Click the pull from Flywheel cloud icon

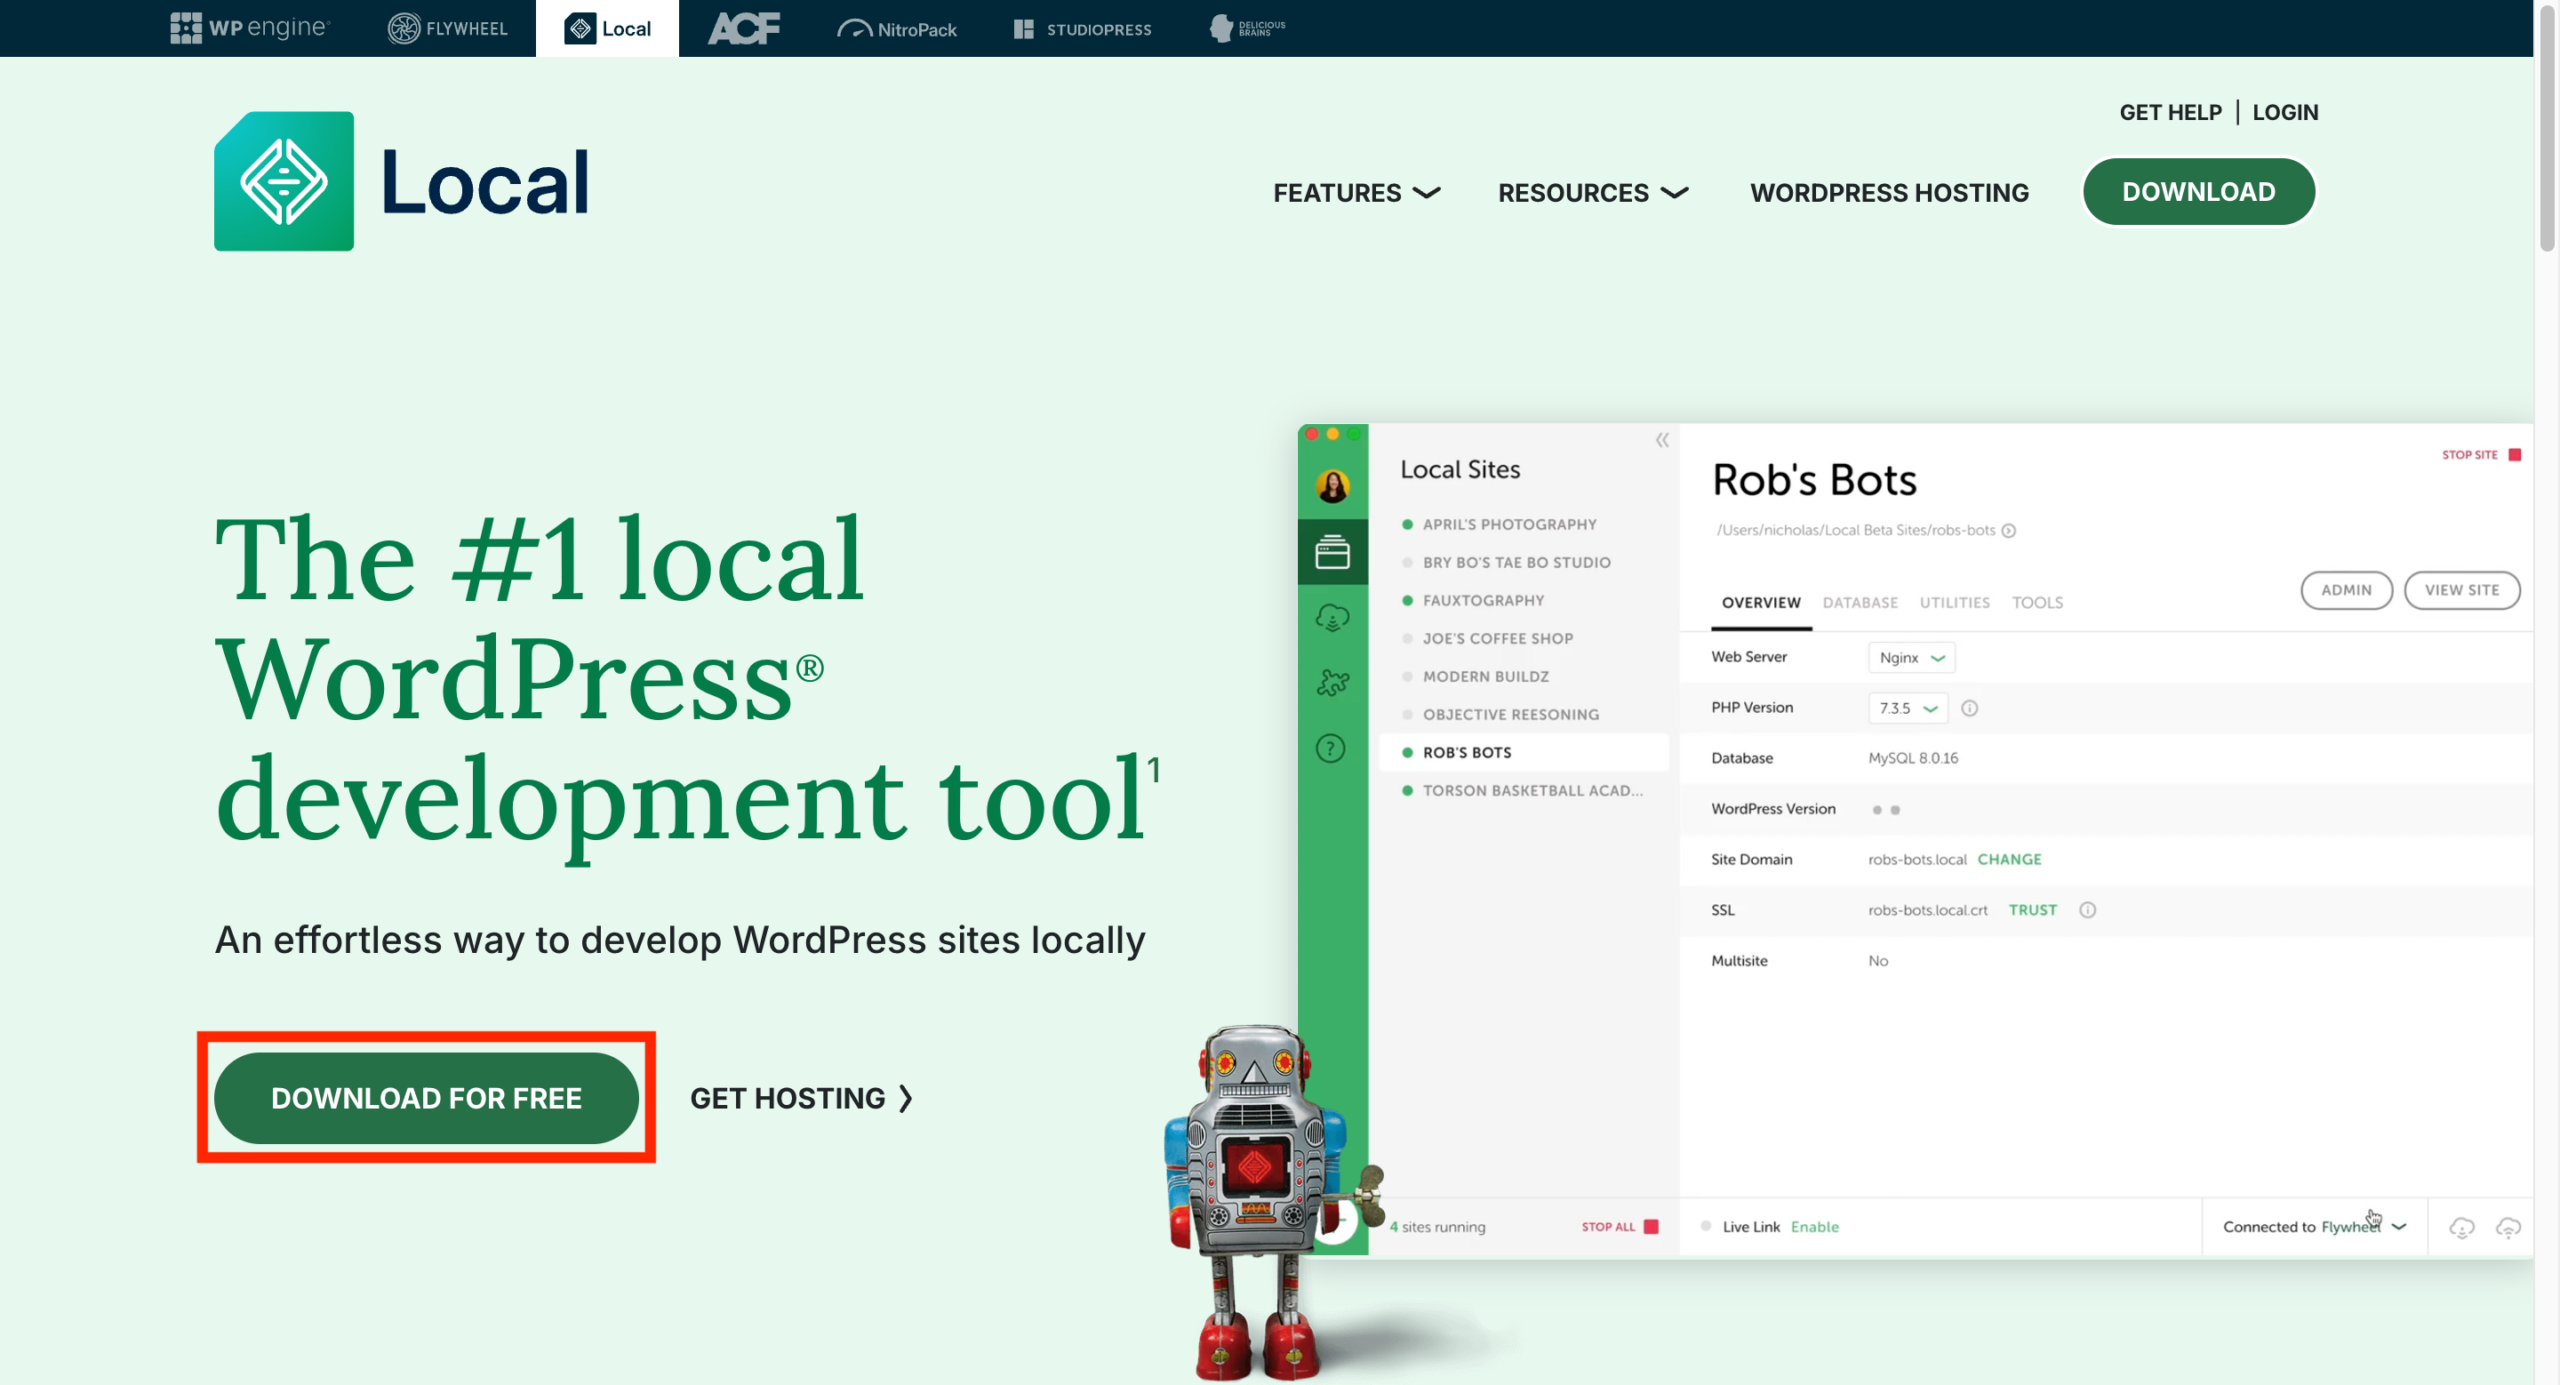2461,1227
